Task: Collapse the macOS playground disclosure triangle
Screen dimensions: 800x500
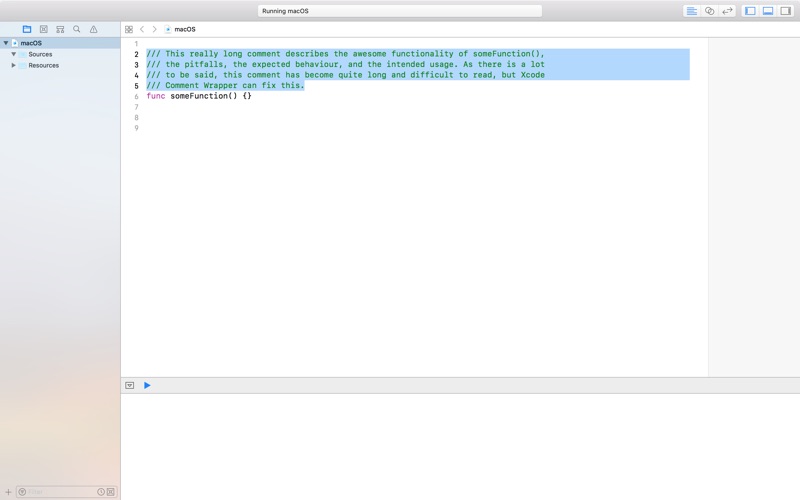Action: pyautogui.click(x=6, y=43)
